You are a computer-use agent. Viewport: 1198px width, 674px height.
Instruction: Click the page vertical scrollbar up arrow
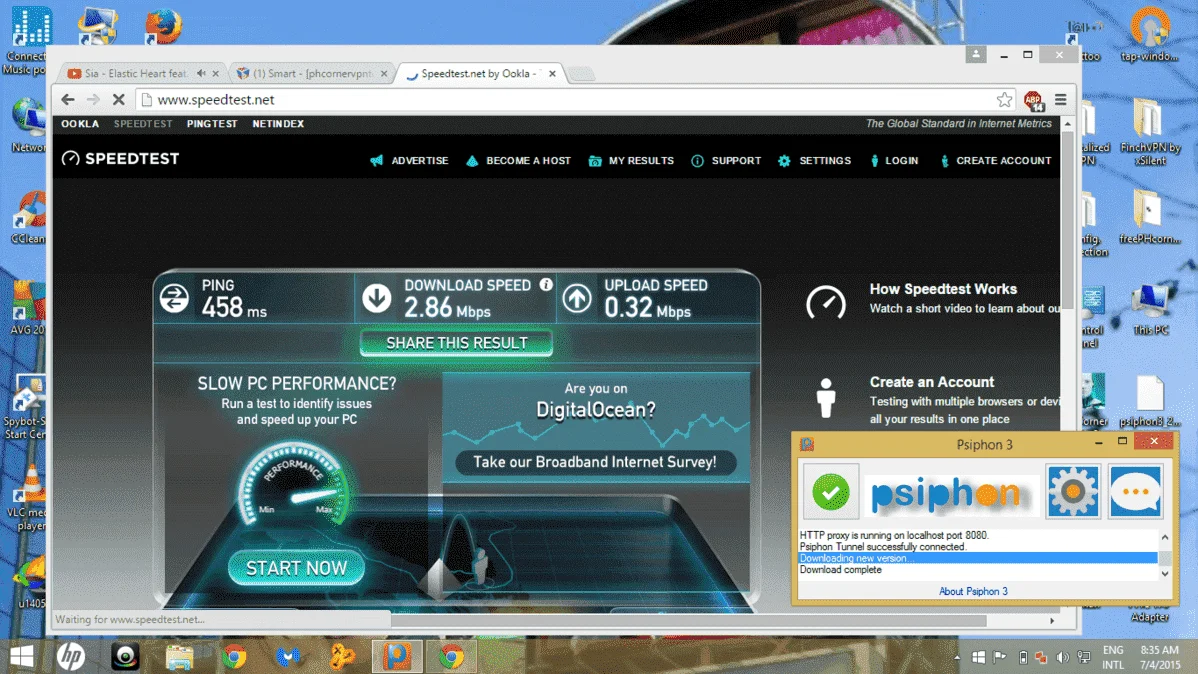1067,124
